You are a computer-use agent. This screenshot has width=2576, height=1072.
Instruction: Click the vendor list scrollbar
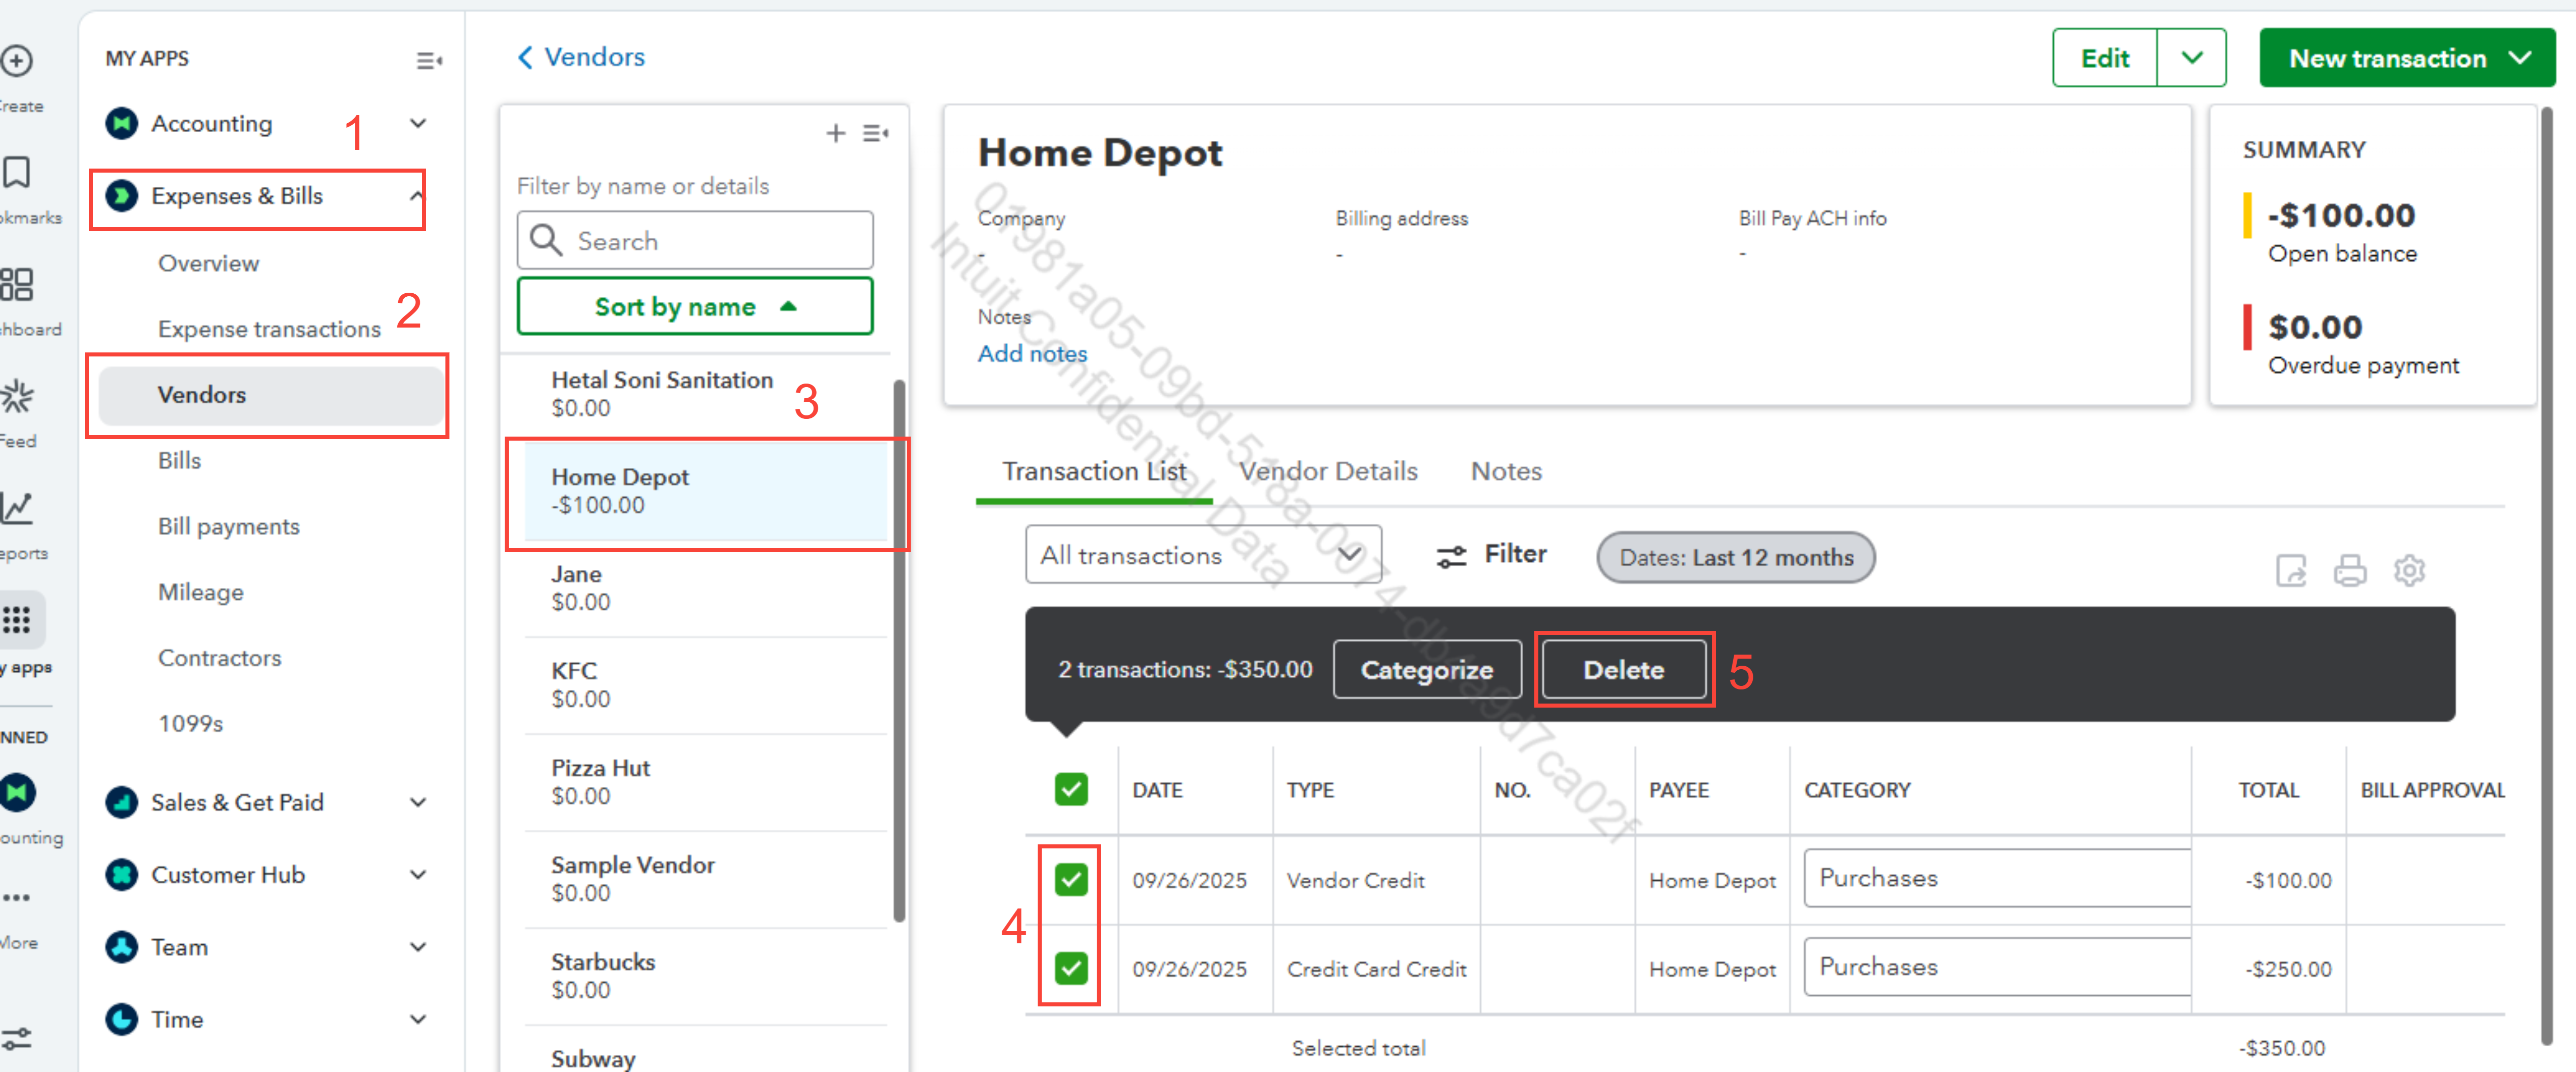point(898,650)
